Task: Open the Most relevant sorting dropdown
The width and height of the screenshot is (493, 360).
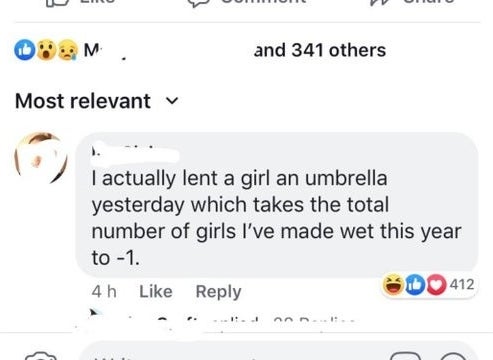Action: coord(97,101)
